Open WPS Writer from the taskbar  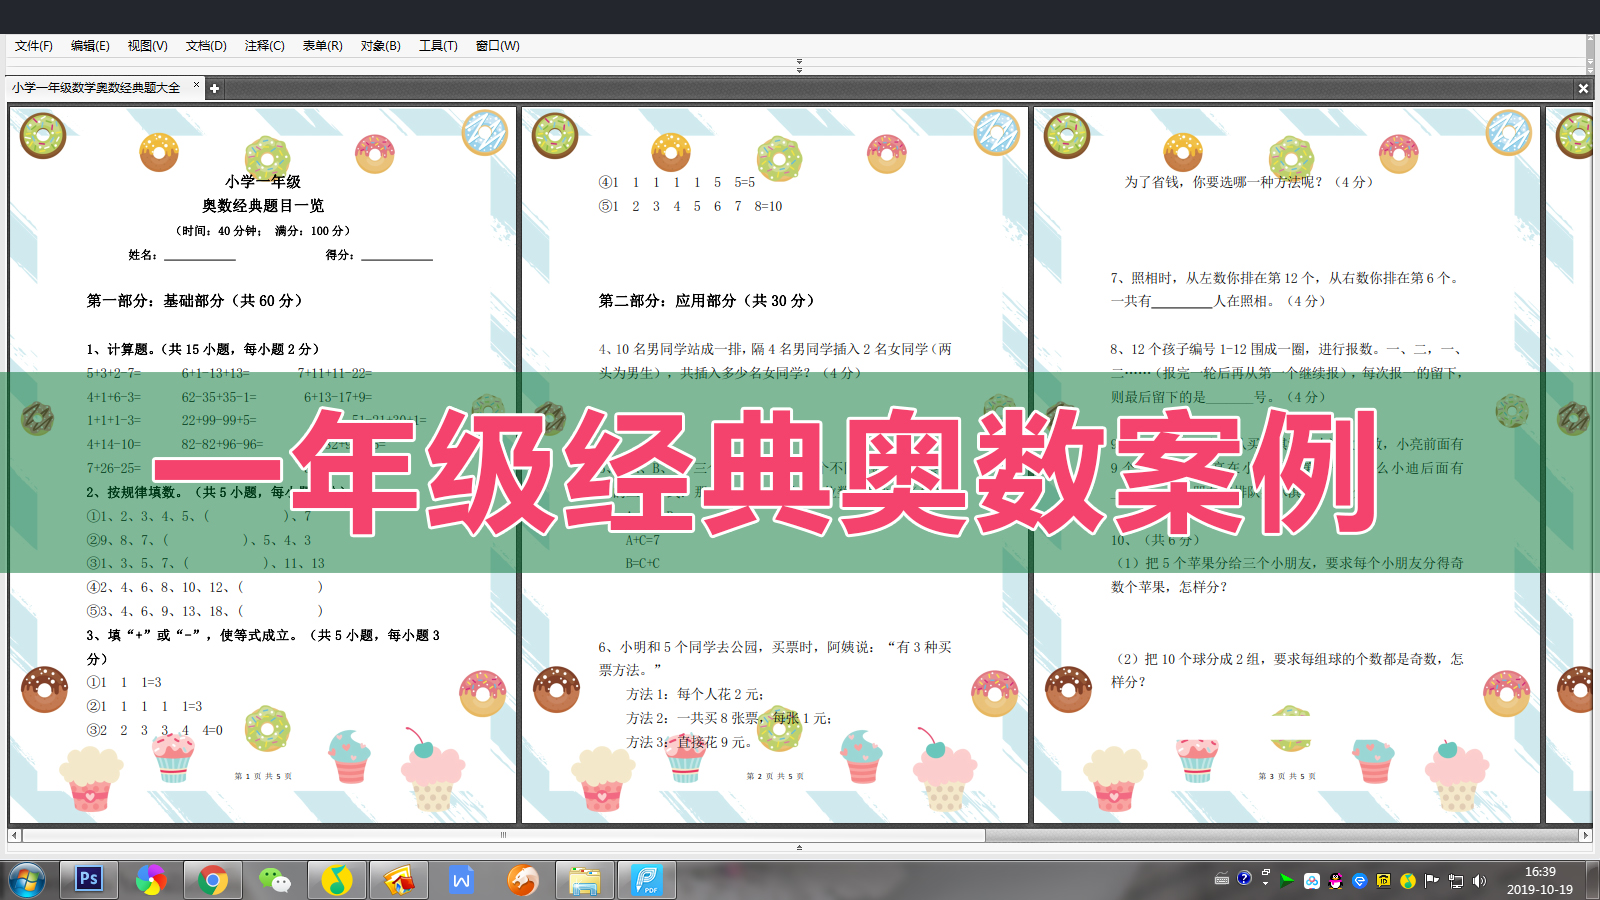click(x=461, y=880)
